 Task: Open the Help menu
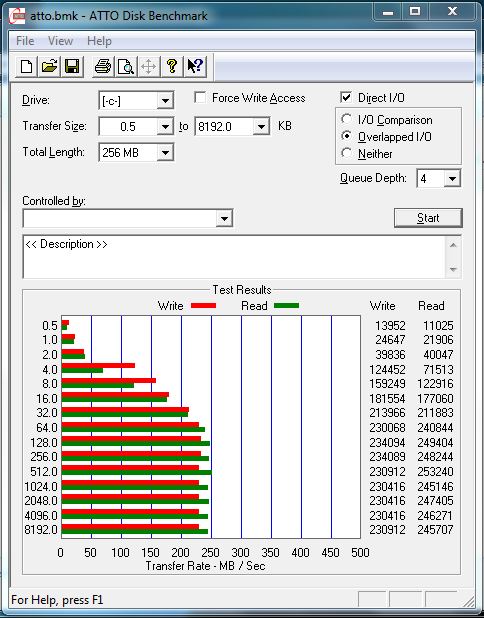click(x=99, y=41)
